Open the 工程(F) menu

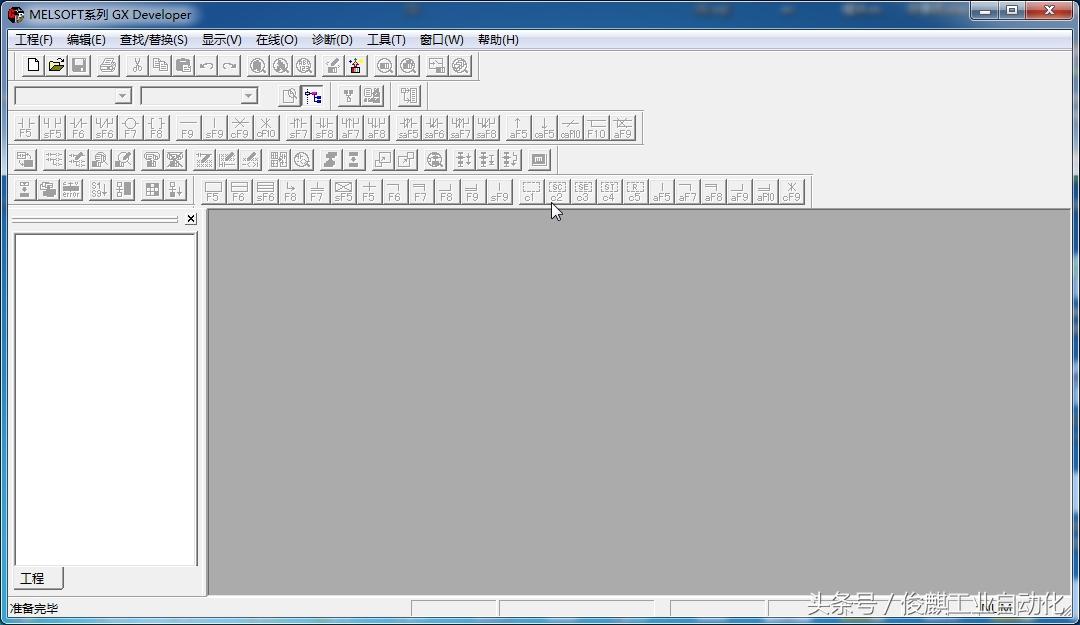click(34, 40)
